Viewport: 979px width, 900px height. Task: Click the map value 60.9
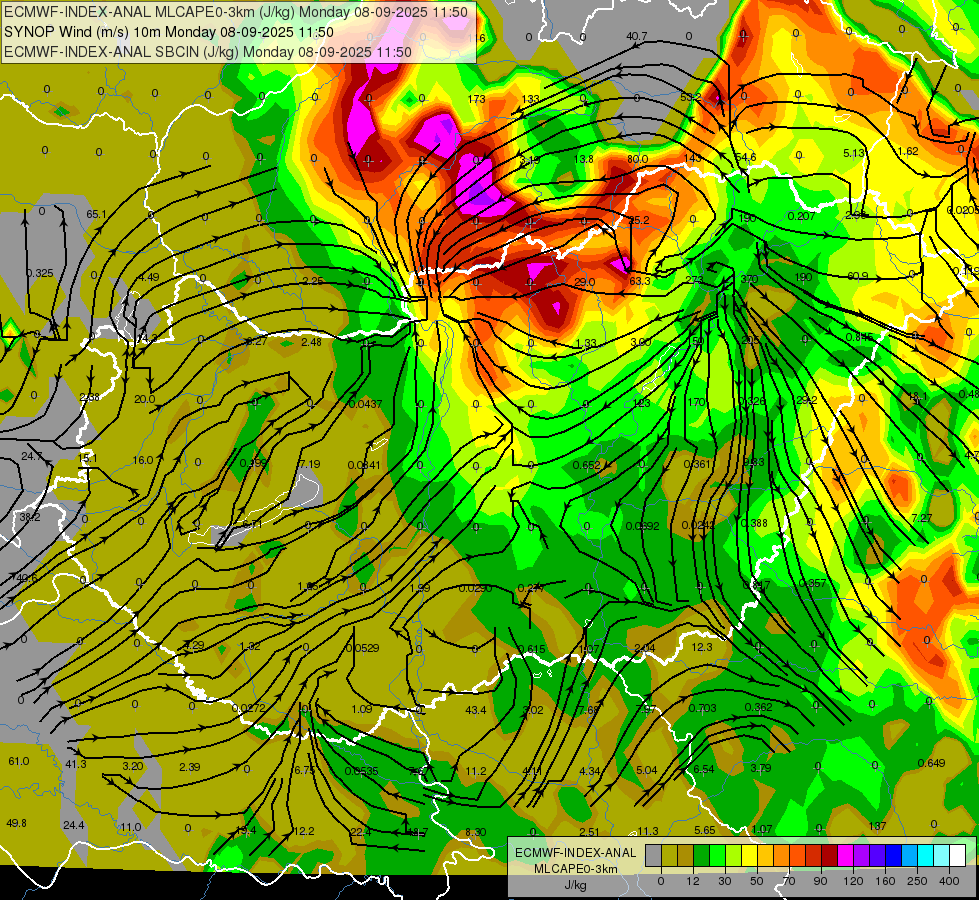(x=858, y=275)
